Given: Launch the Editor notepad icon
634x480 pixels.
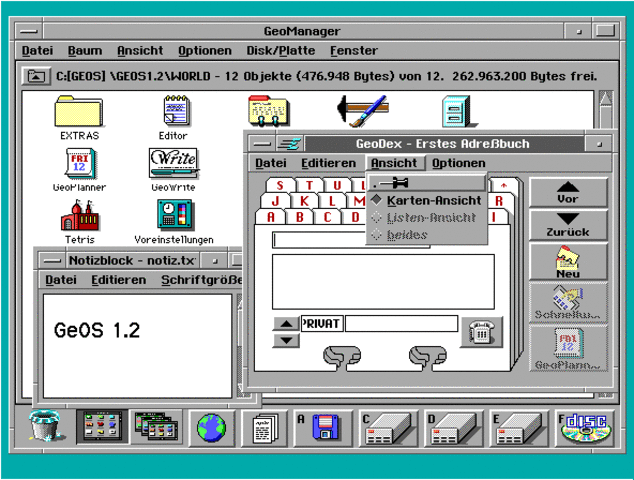Looking at the screenshot, I should pyautogui.click(x=177, y=110).
